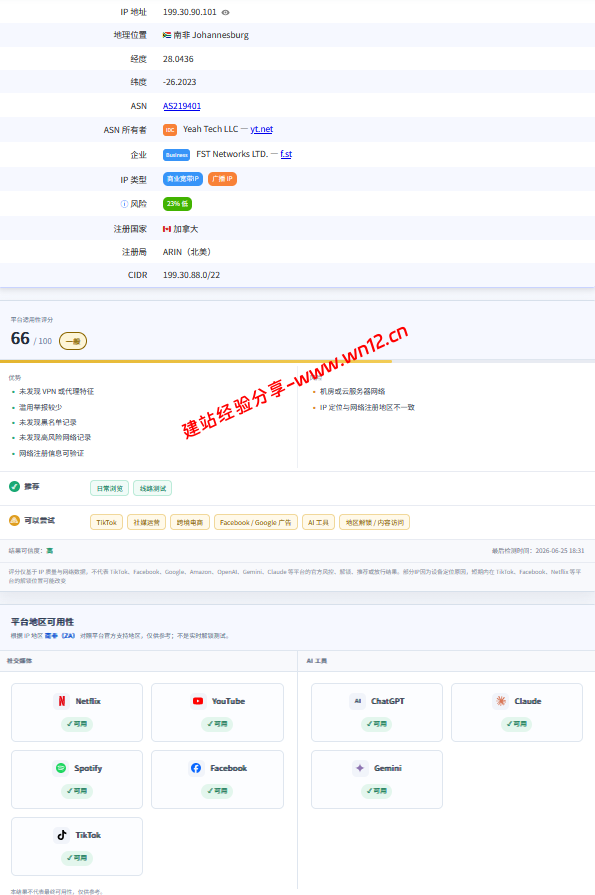Toggle the IP address visibility eye icon
595x895 pixels.
pyautogui.click(x=226, y=12)
